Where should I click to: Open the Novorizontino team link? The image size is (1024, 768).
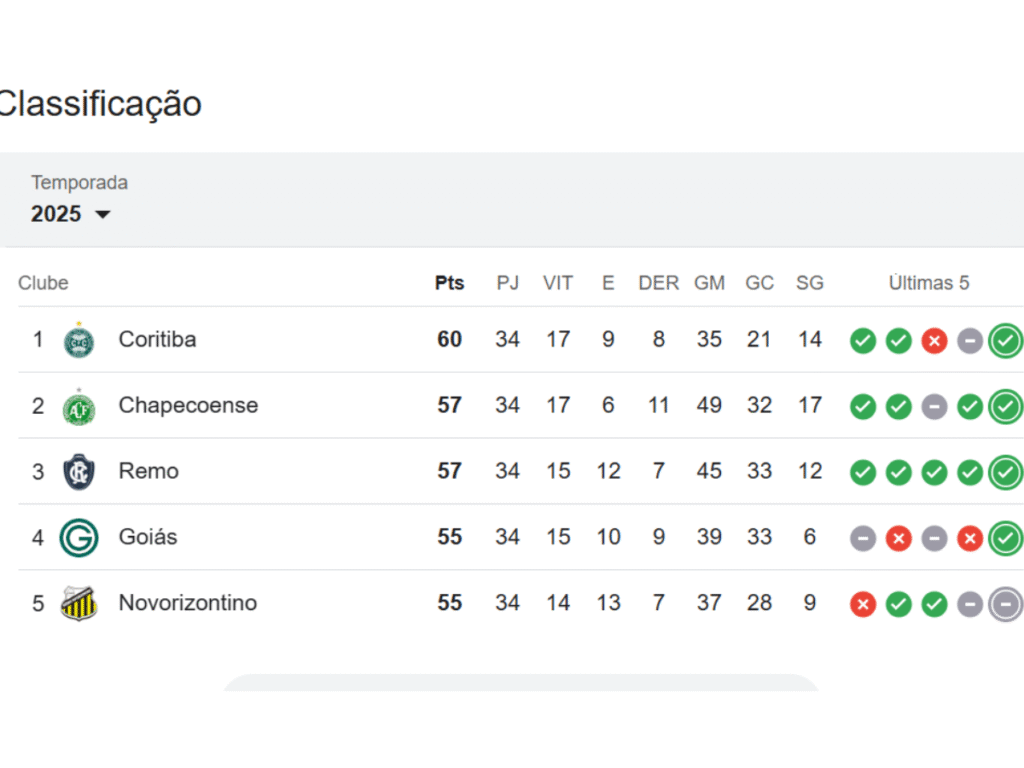click(187, 604)
